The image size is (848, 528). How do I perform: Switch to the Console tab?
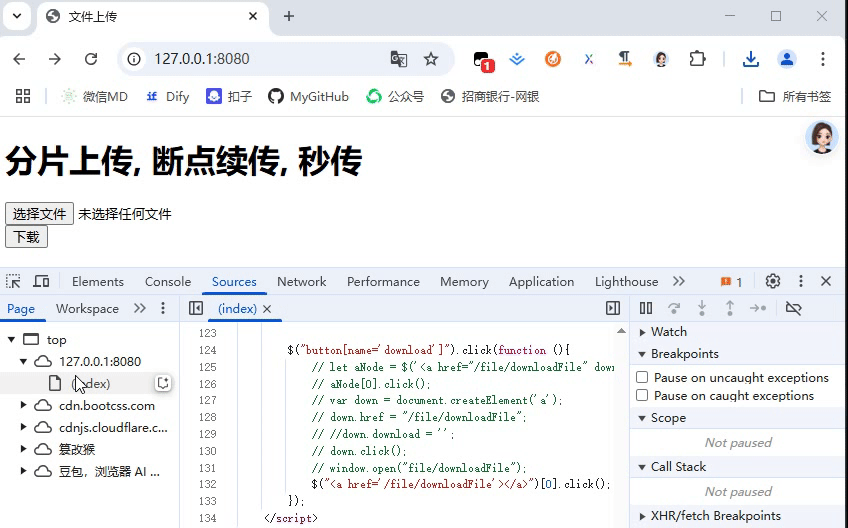coord(168,281)
